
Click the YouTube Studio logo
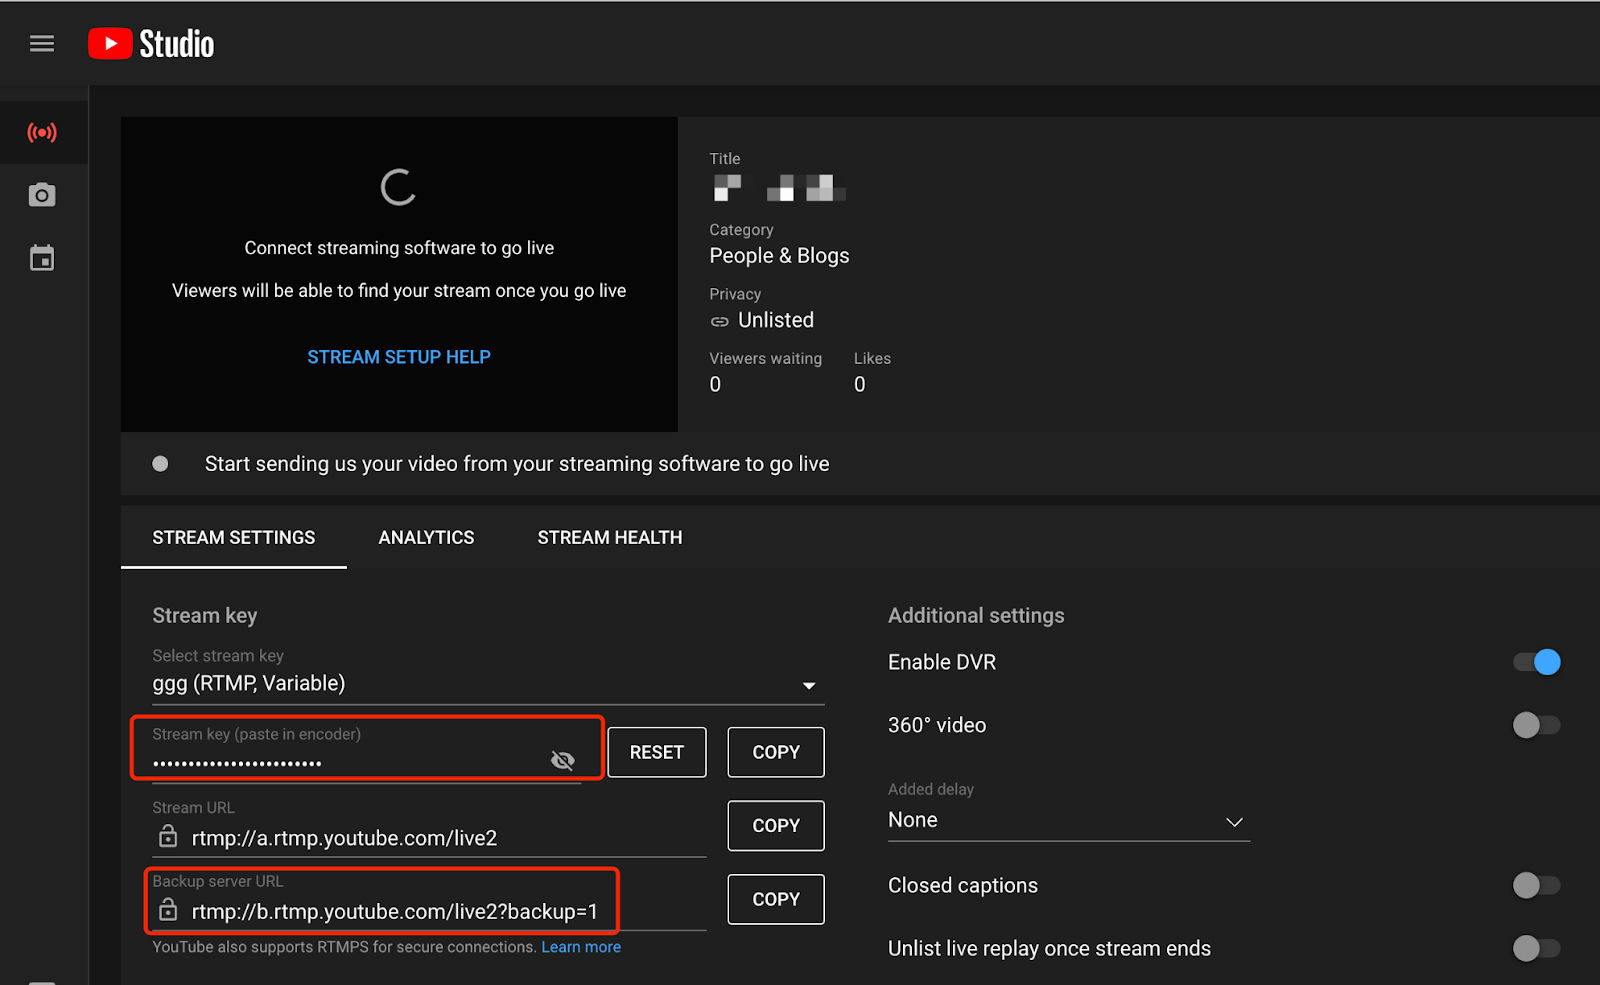pyautogui.click(x=151, y=44)
